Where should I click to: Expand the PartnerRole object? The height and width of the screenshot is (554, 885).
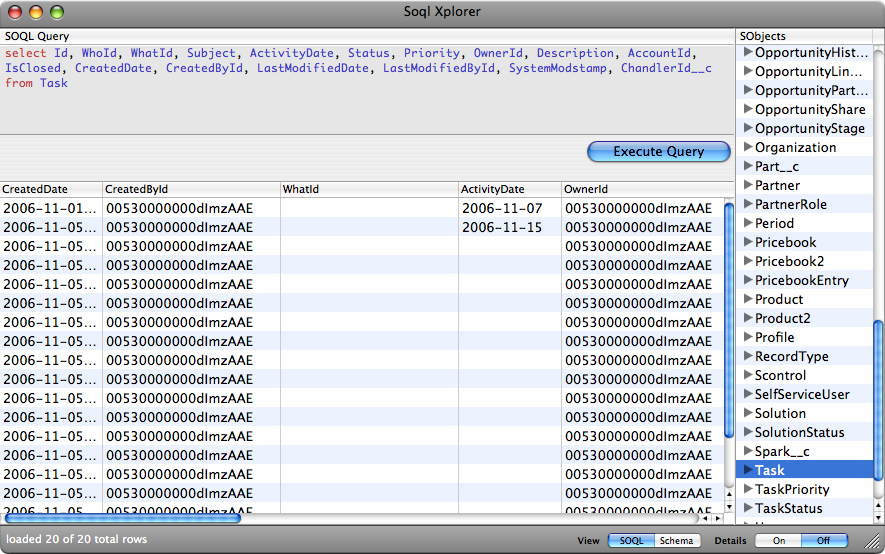[748, 204]
